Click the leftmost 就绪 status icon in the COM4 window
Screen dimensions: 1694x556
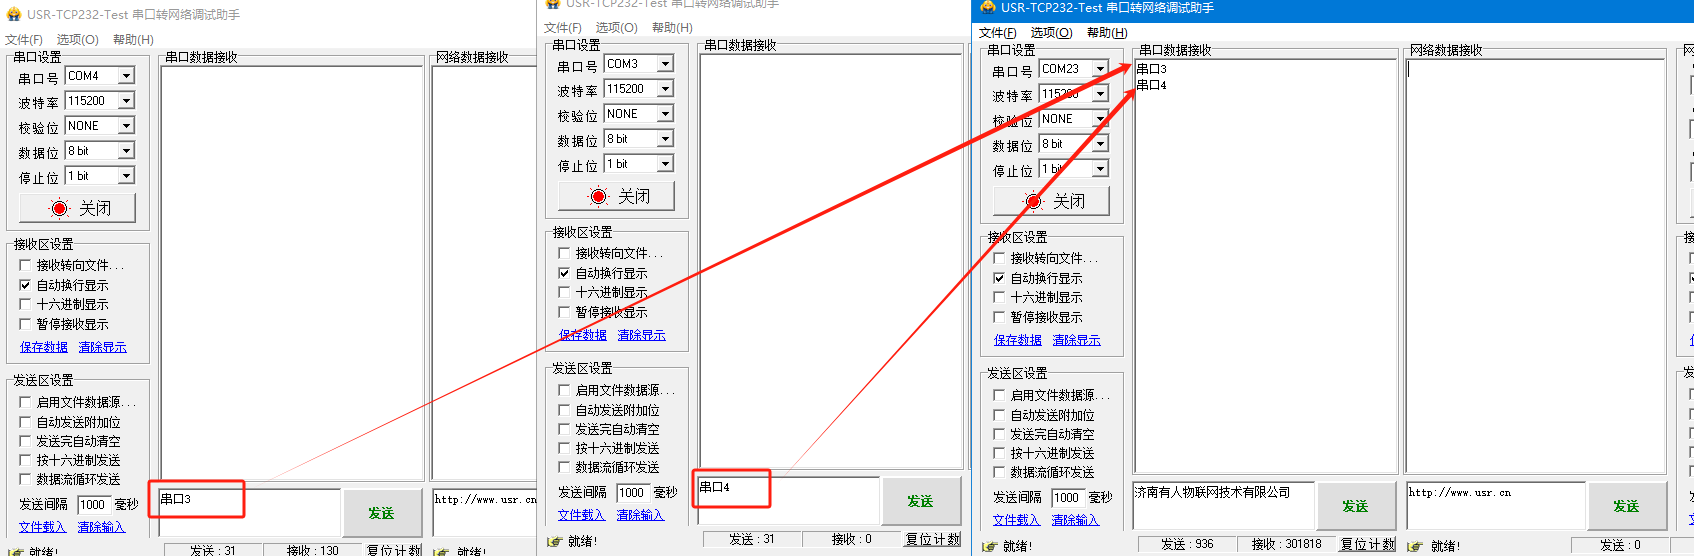15,551
